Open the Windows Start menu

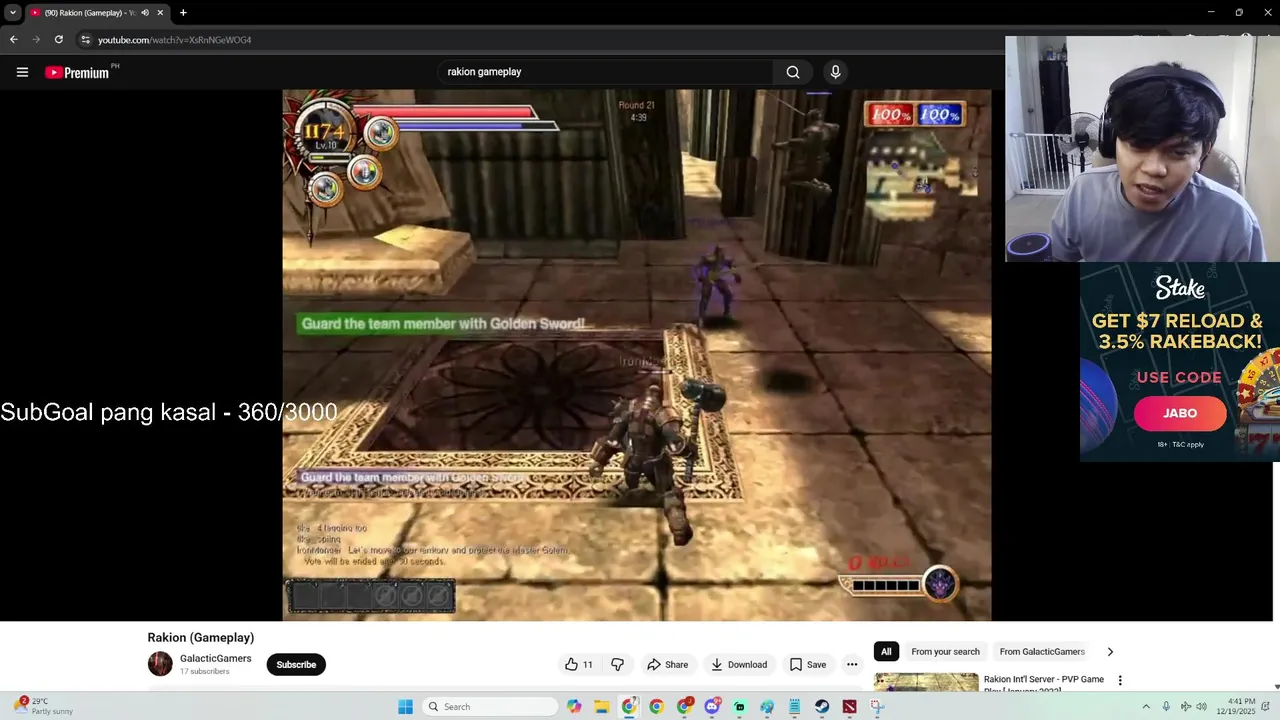(405, 707)
